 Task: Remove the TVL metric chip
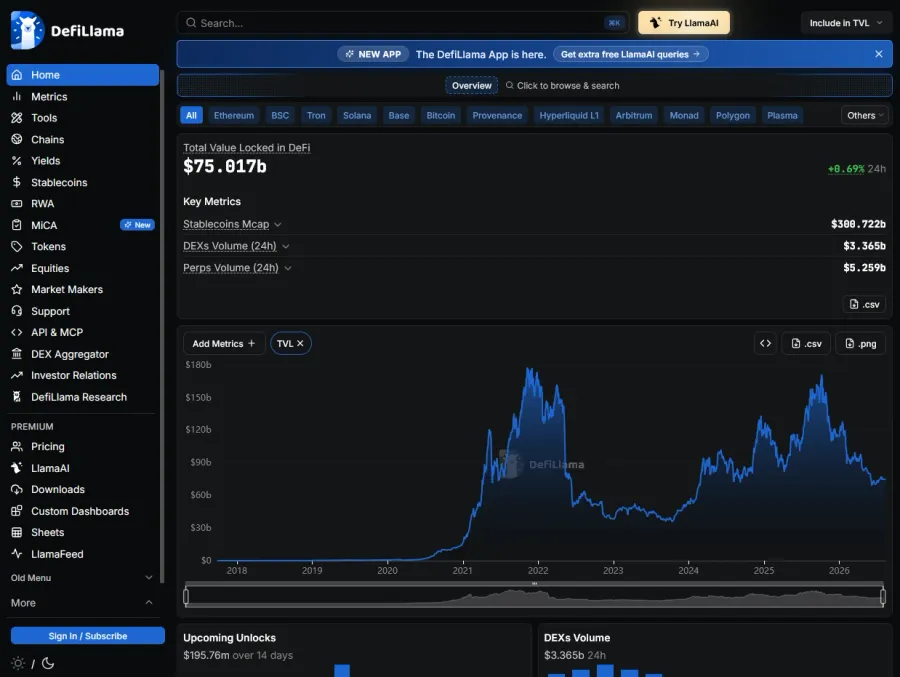point(300,343)
